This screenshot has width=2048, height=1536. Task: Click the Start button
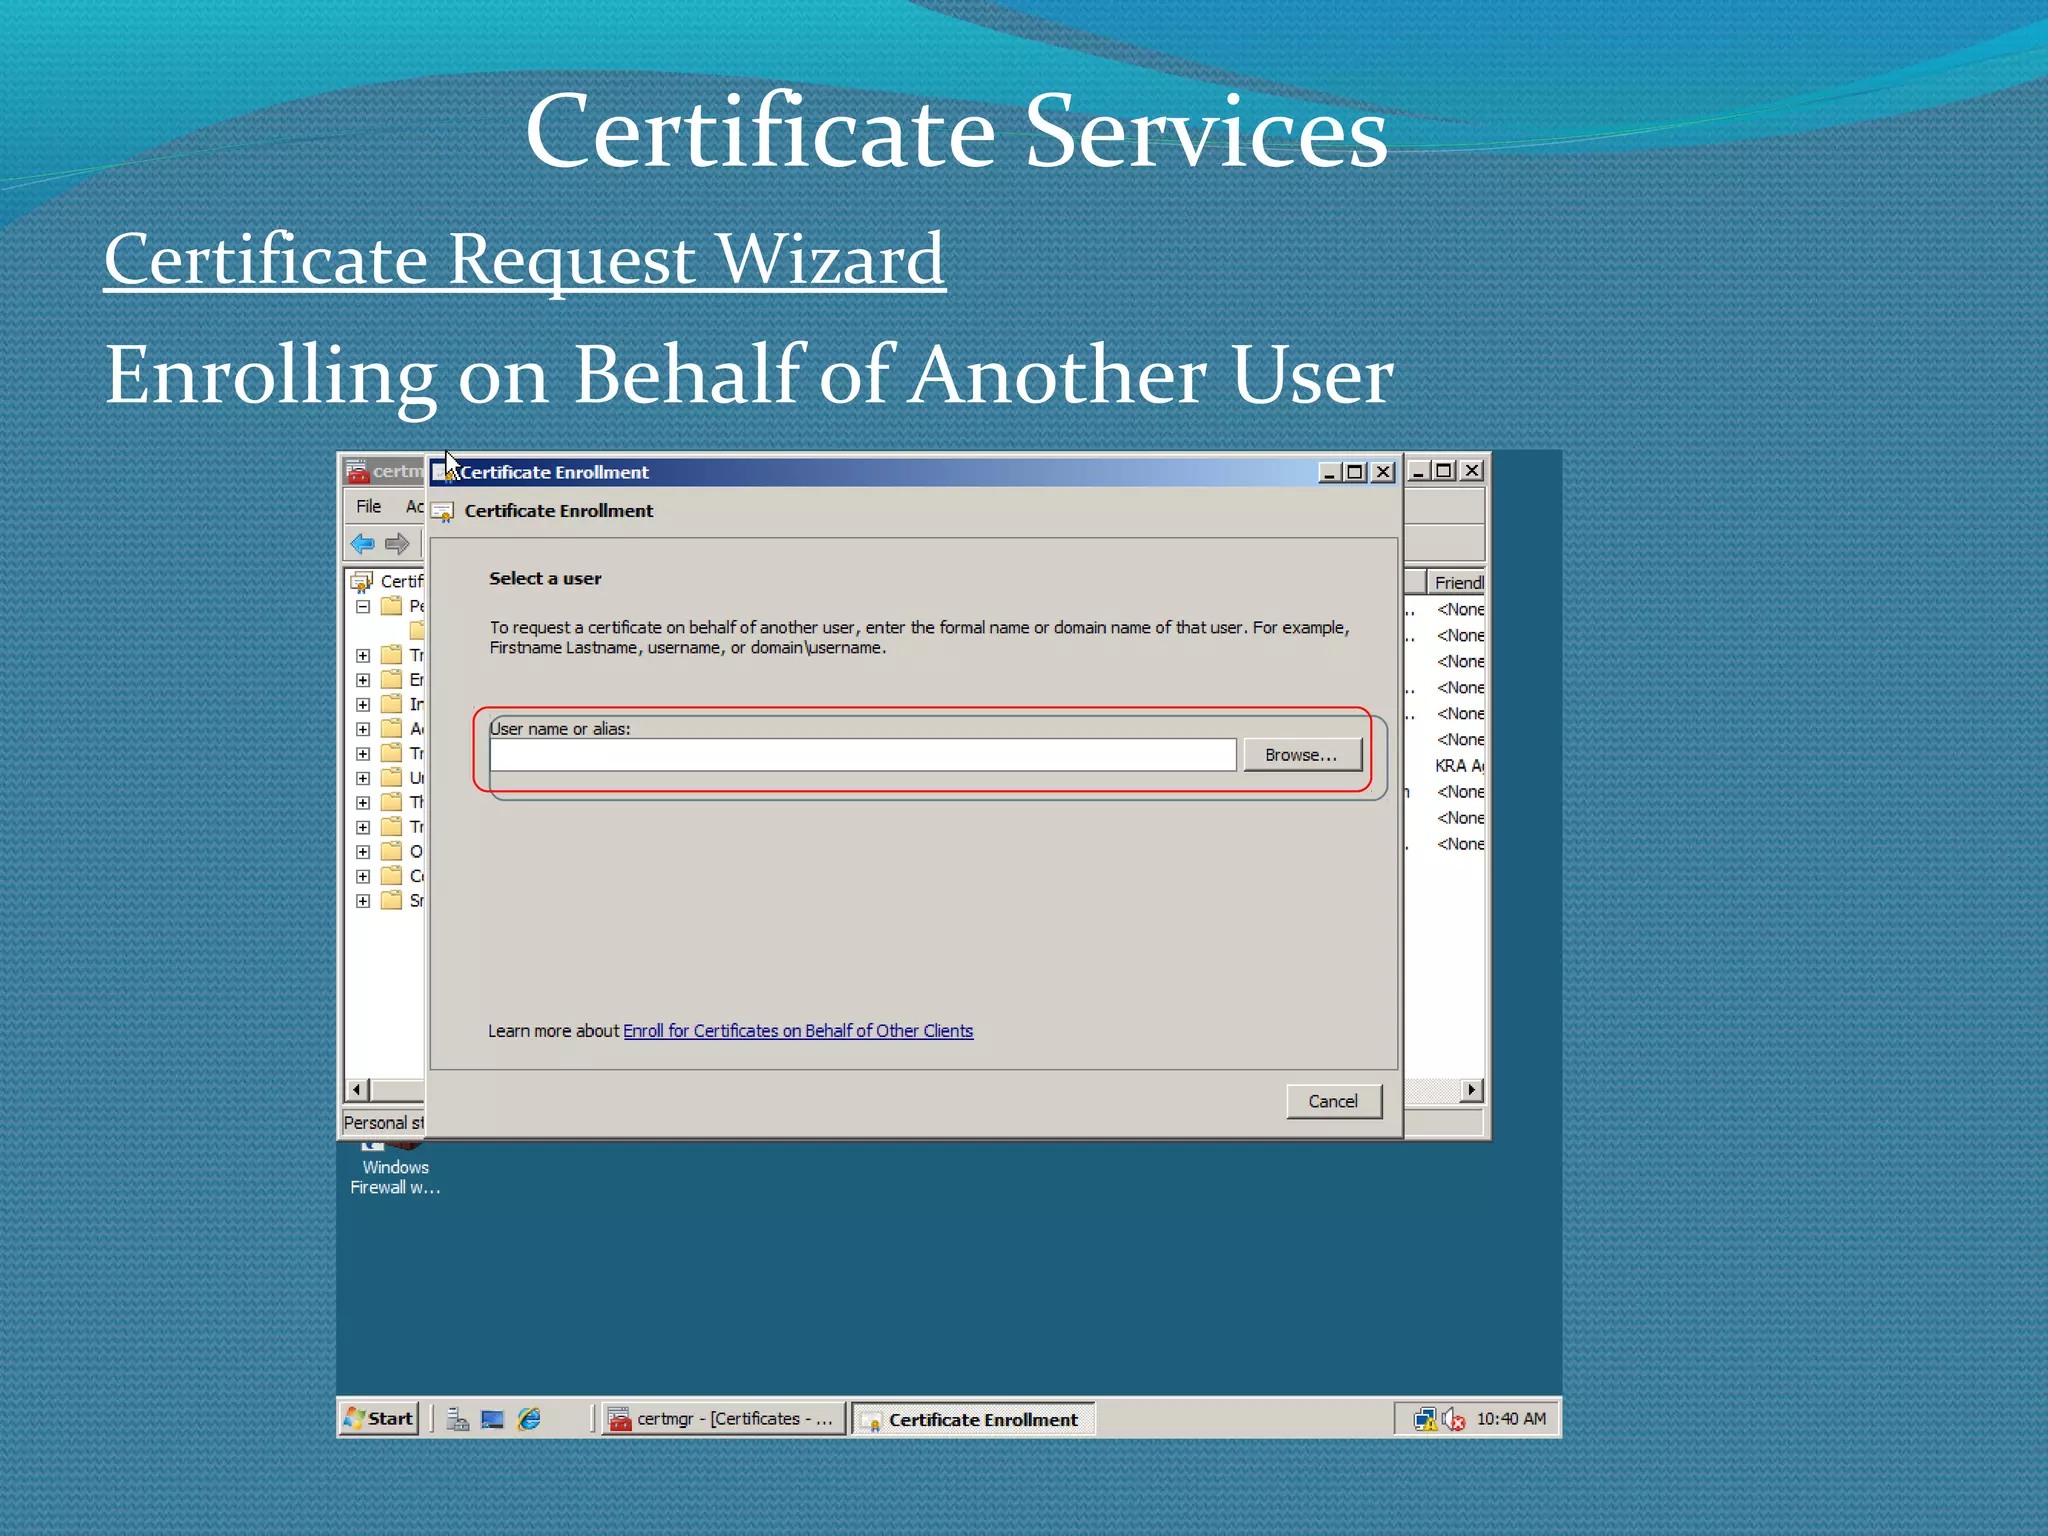pos(378,1419)
